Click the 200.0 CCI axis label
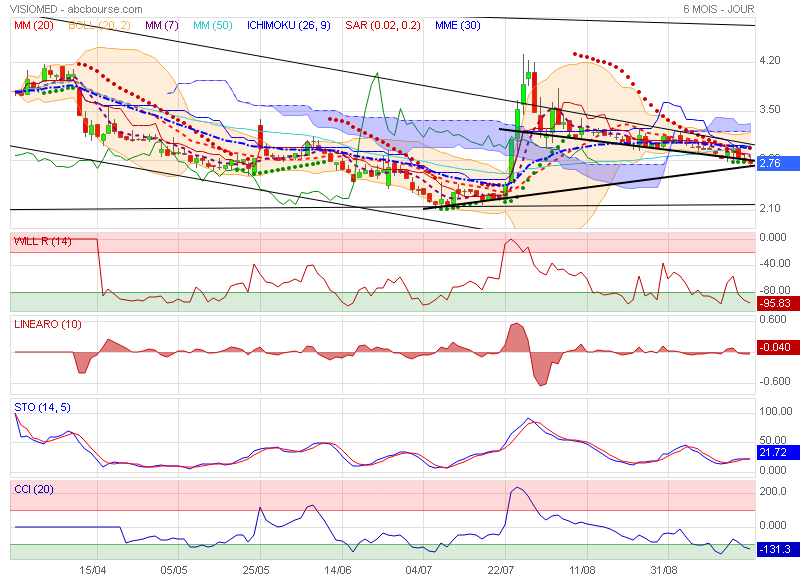Screen dimensions: 800x580 tap(773, 491)
